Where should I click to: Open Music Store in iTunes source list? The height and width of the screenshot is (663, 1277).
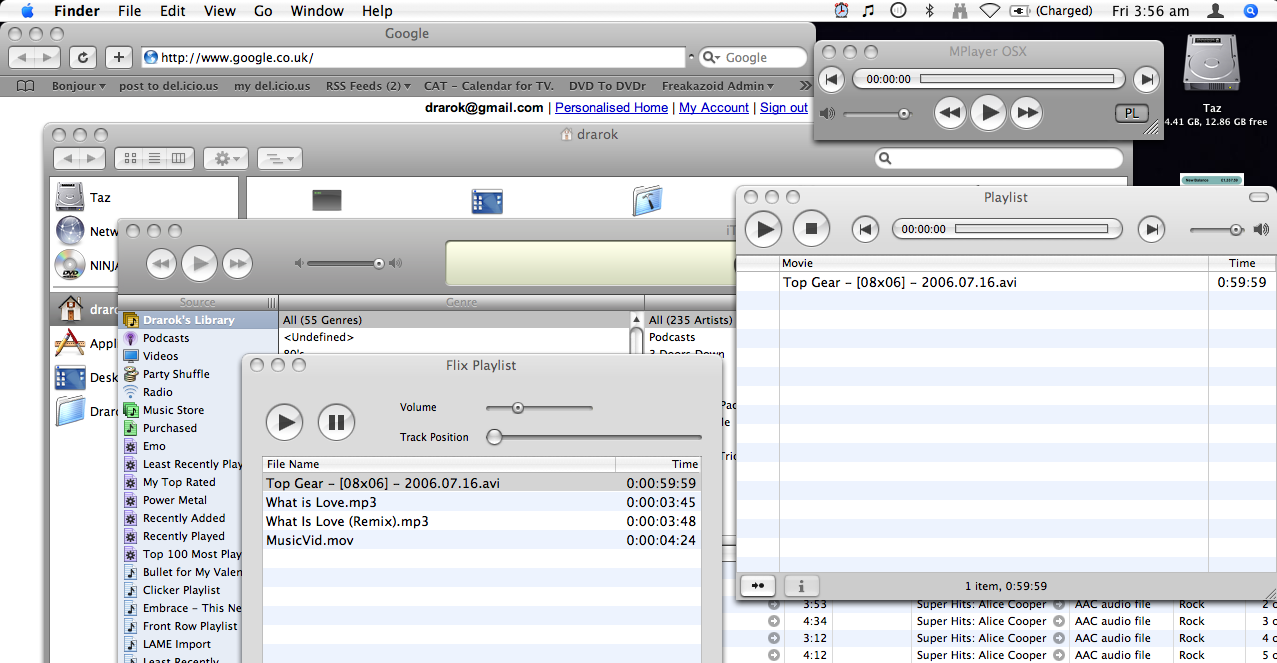click(x=173, y=410)
